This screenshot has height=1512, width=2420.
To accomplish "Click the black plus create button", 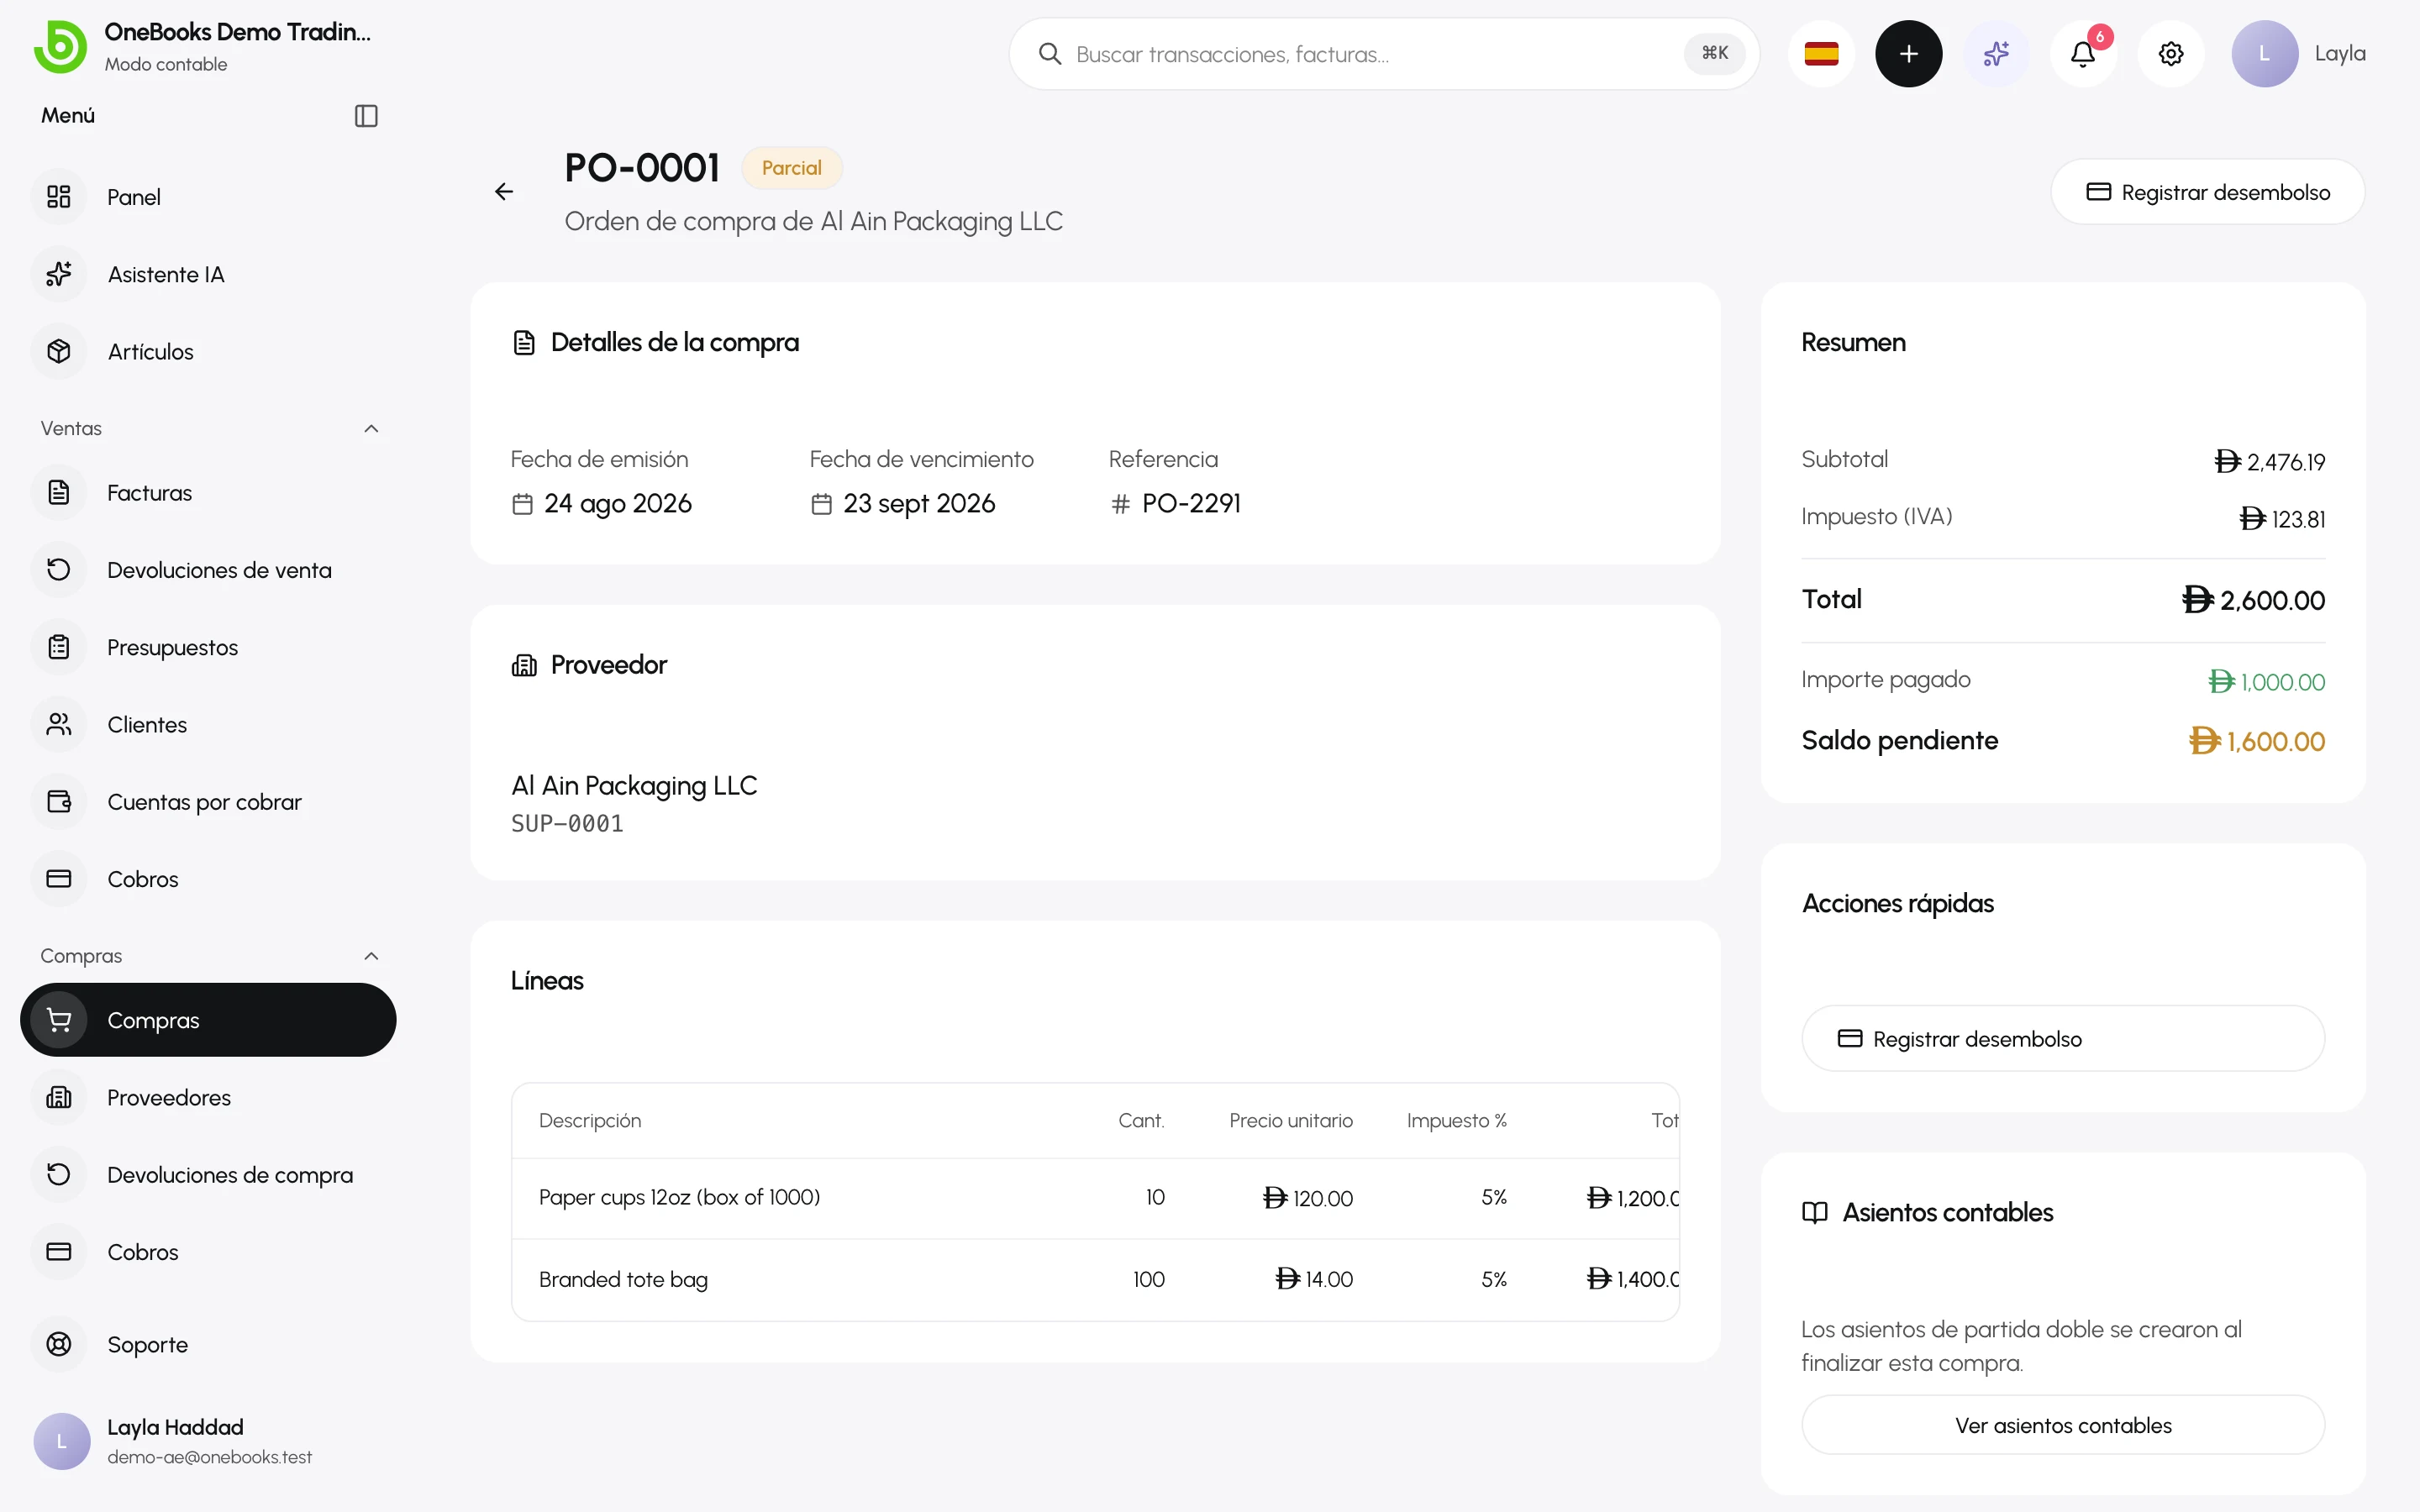I will click(1908, 54).
